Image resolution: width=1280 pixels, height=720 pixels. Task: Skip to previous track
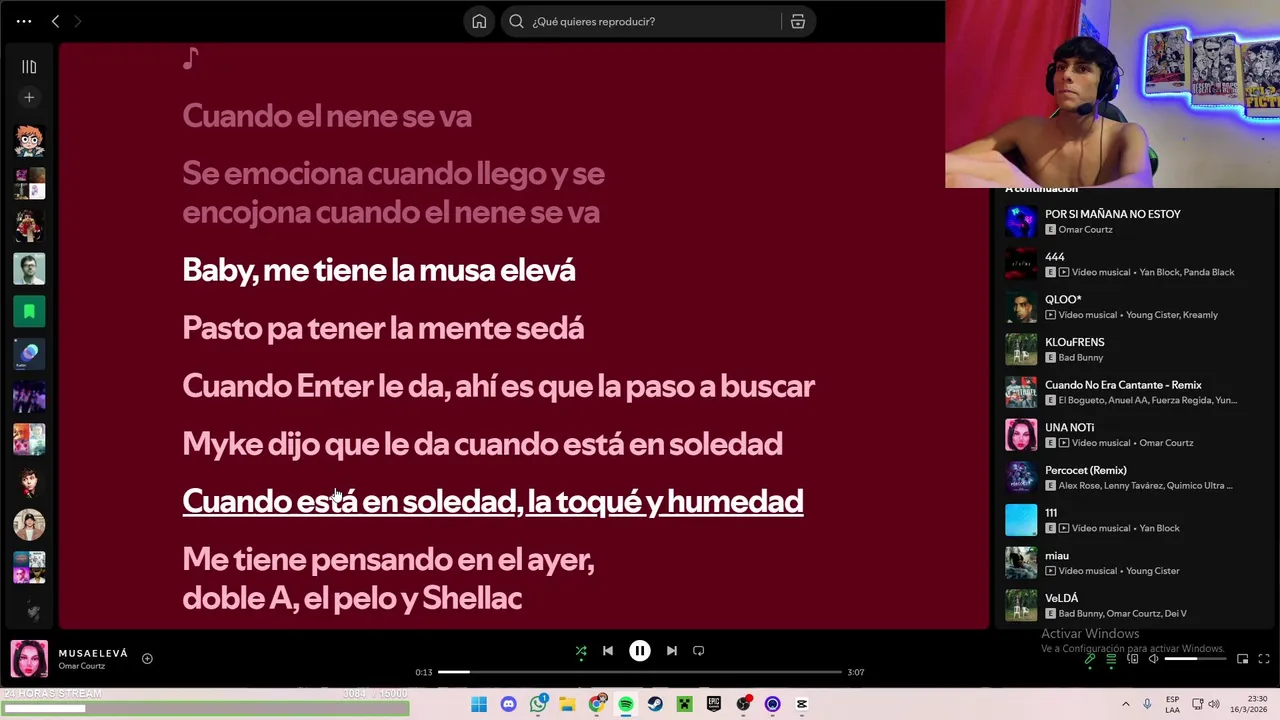coord(608,651)
